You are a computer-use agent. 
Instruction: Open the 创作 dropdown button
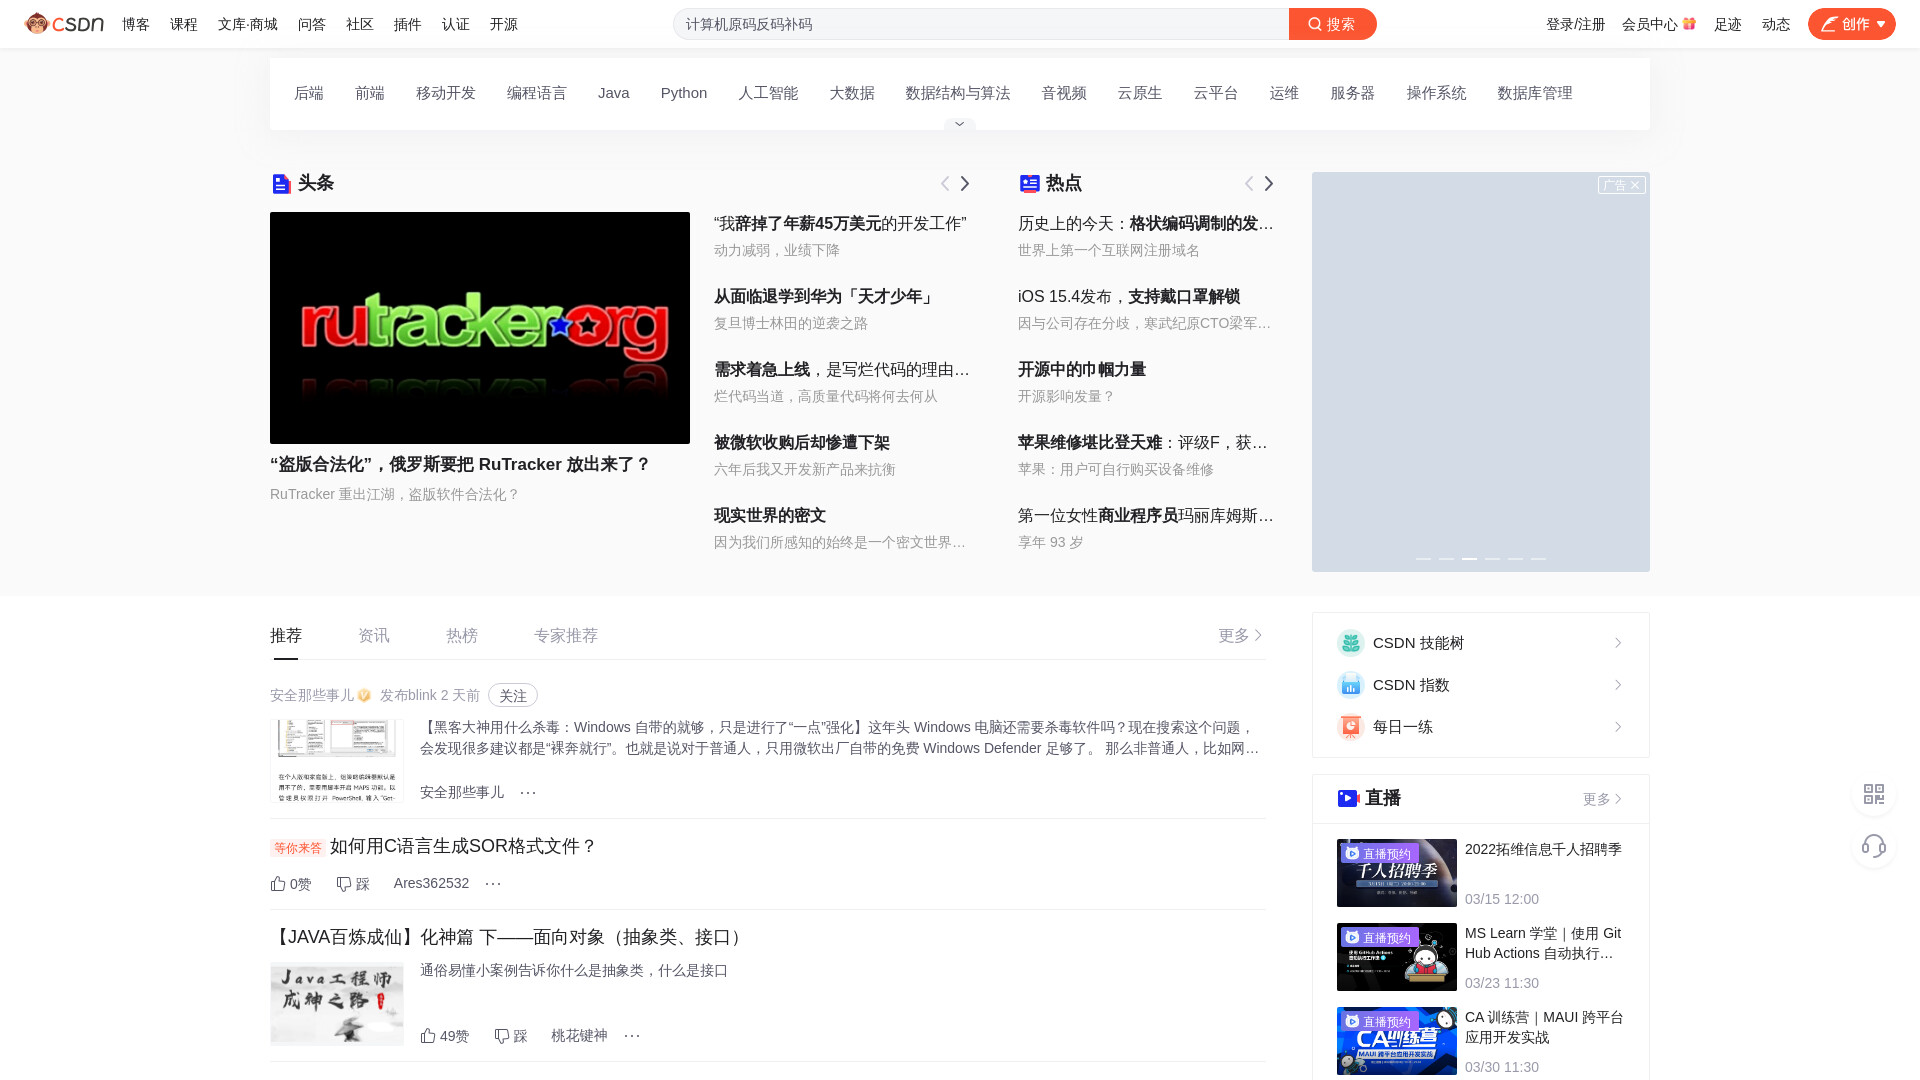point(1851,24)
